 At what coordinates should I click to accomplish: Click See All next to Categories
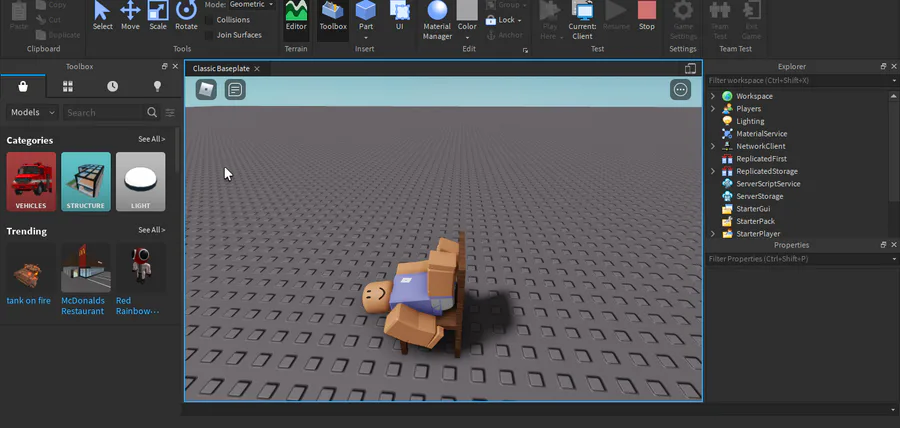point(152,139)
